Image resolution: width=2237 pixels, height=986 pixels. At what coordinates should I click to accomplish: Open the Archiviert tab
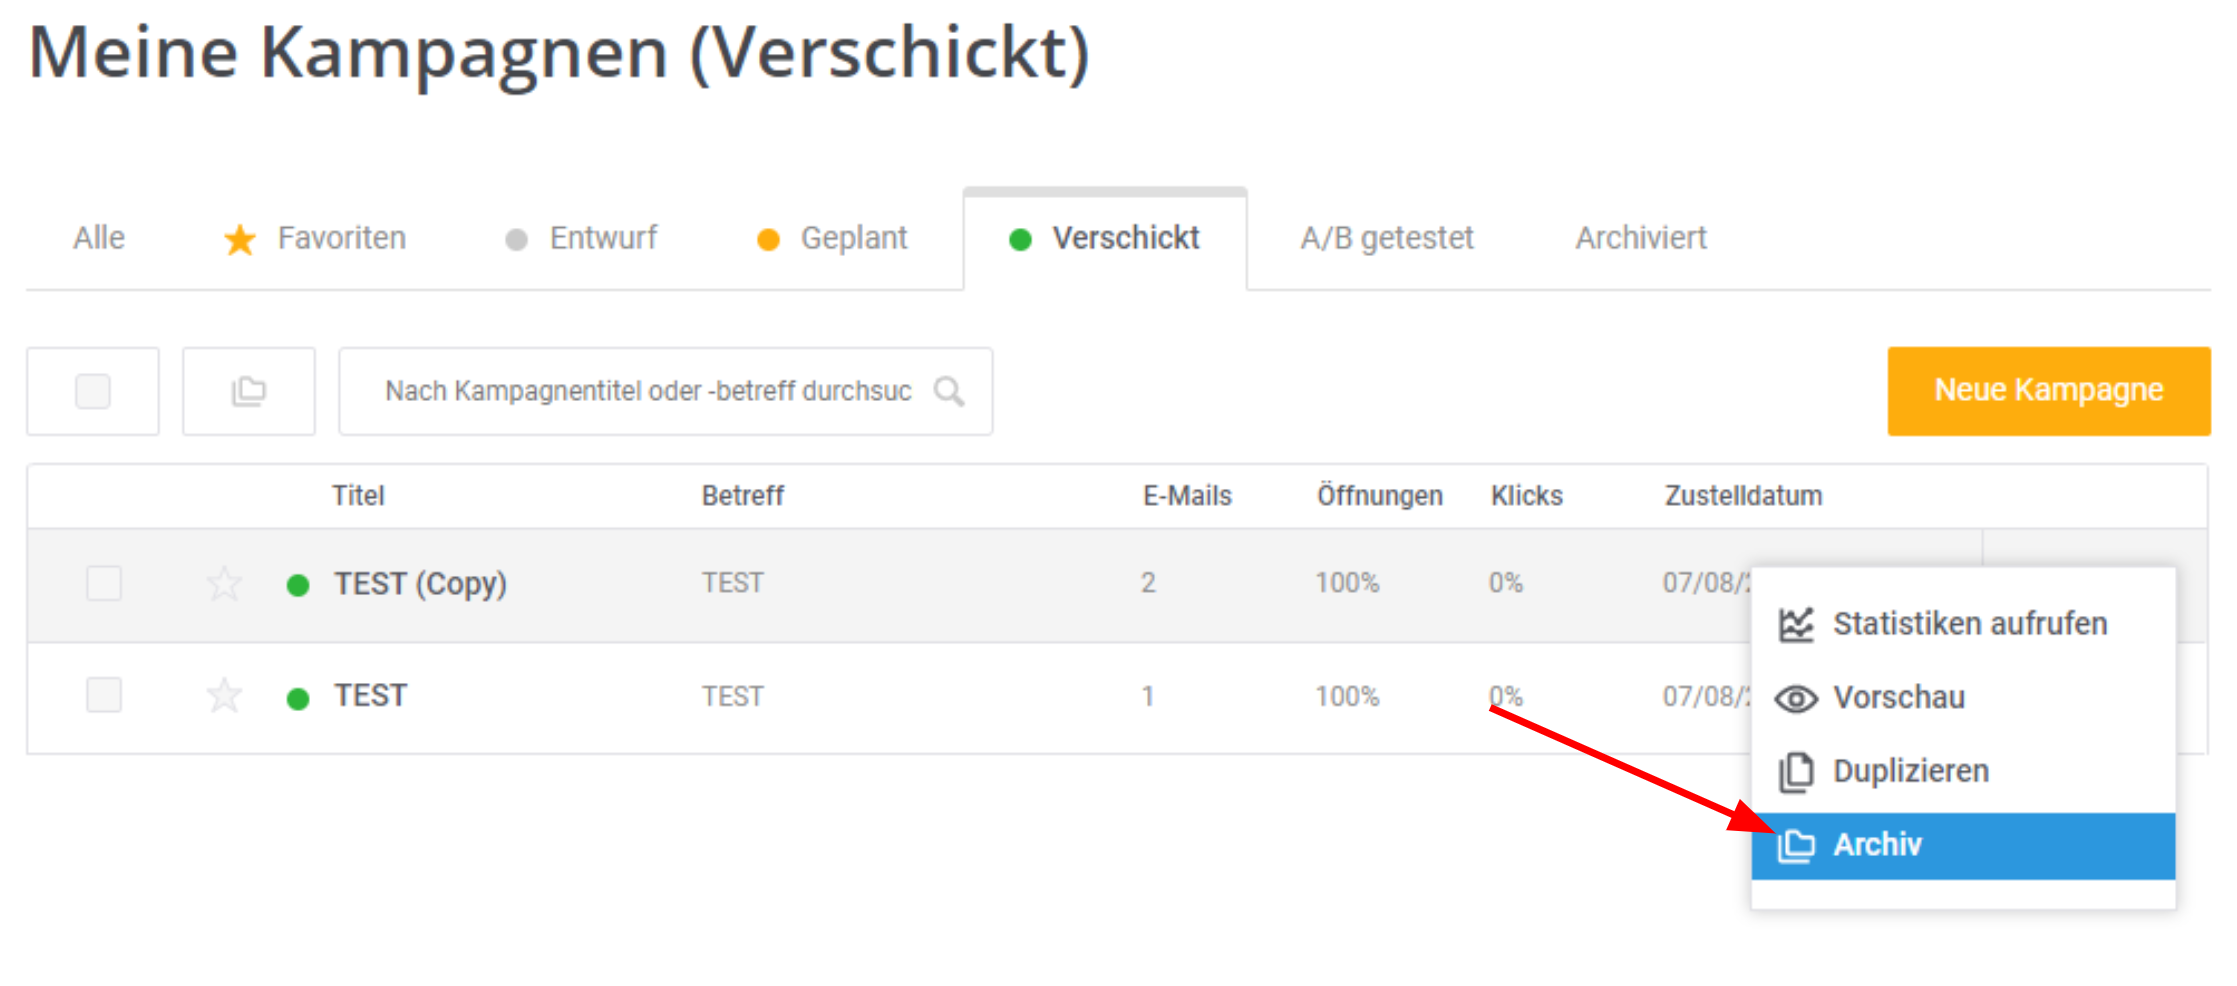point(1641,238)
